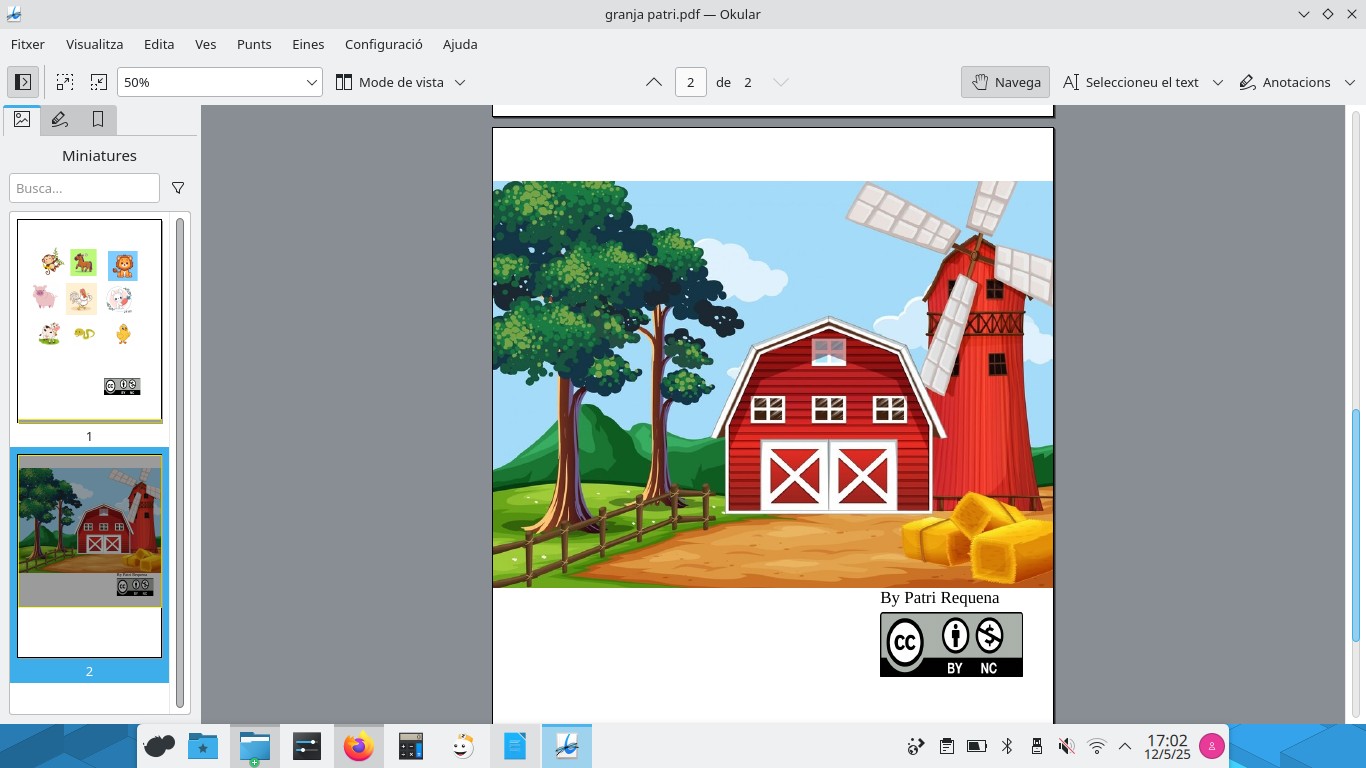
Task: Expand hidden system tray icons arrow
Action: pos(1125,746)
